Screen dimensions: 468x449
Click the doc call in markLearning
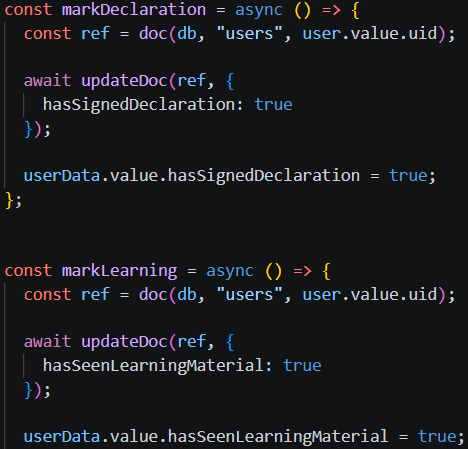[153, 294]
